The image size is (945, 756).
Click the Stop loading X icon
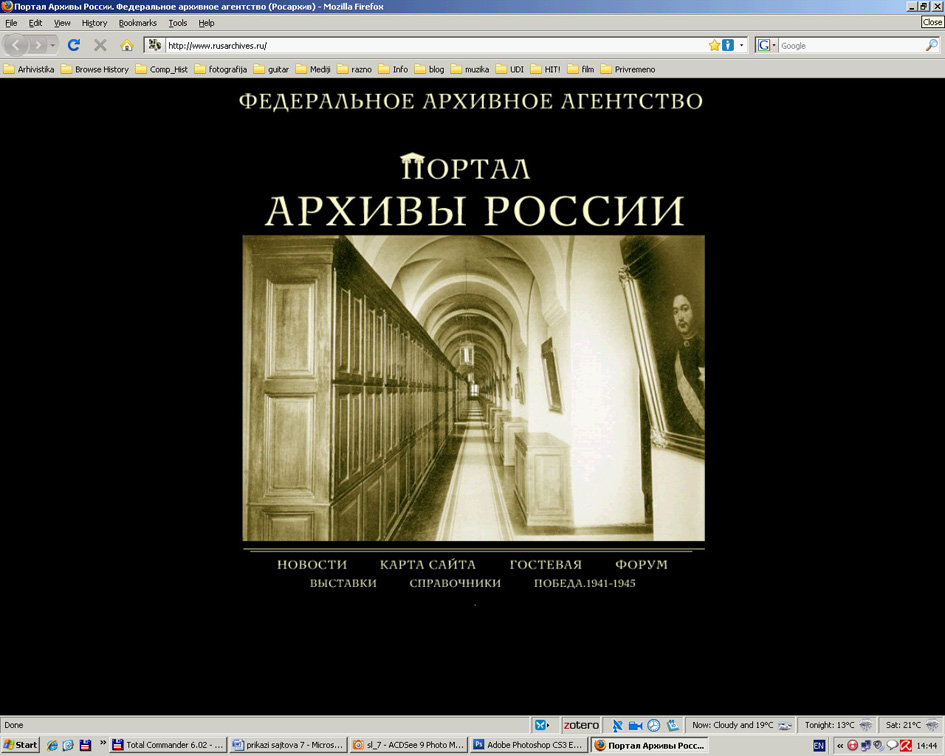click(x=100, y=45)
